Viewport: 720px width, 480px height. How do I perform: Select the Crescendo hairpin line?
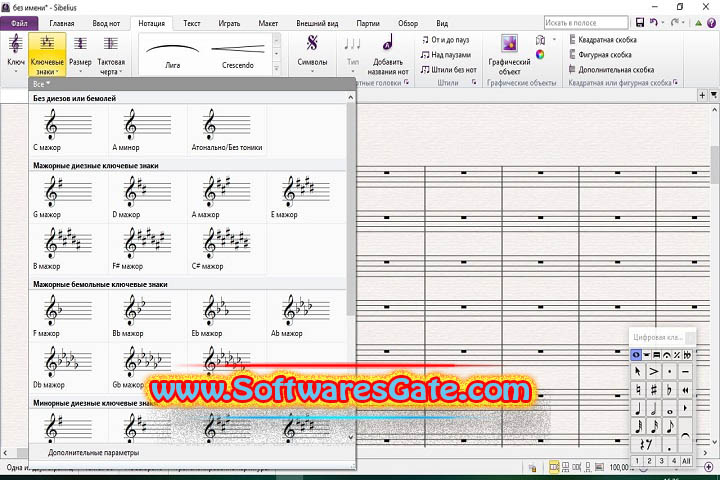click(x=237, y=54)
